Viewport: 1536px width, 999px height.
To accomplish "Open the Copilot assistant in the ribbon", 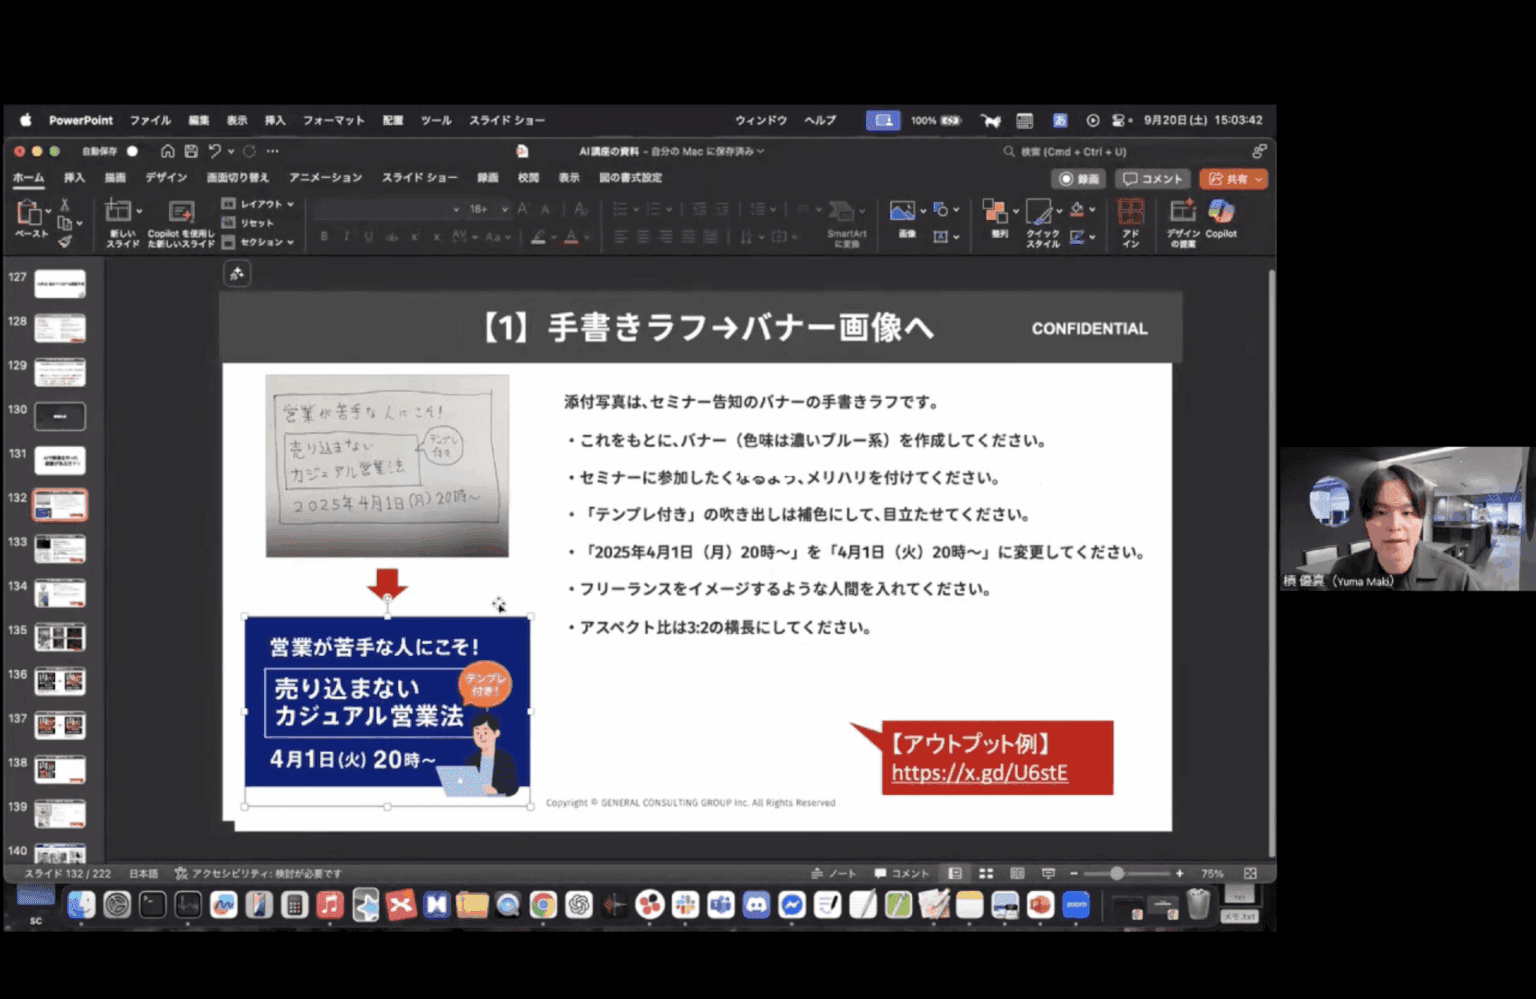I will [x=1220, y=214].
